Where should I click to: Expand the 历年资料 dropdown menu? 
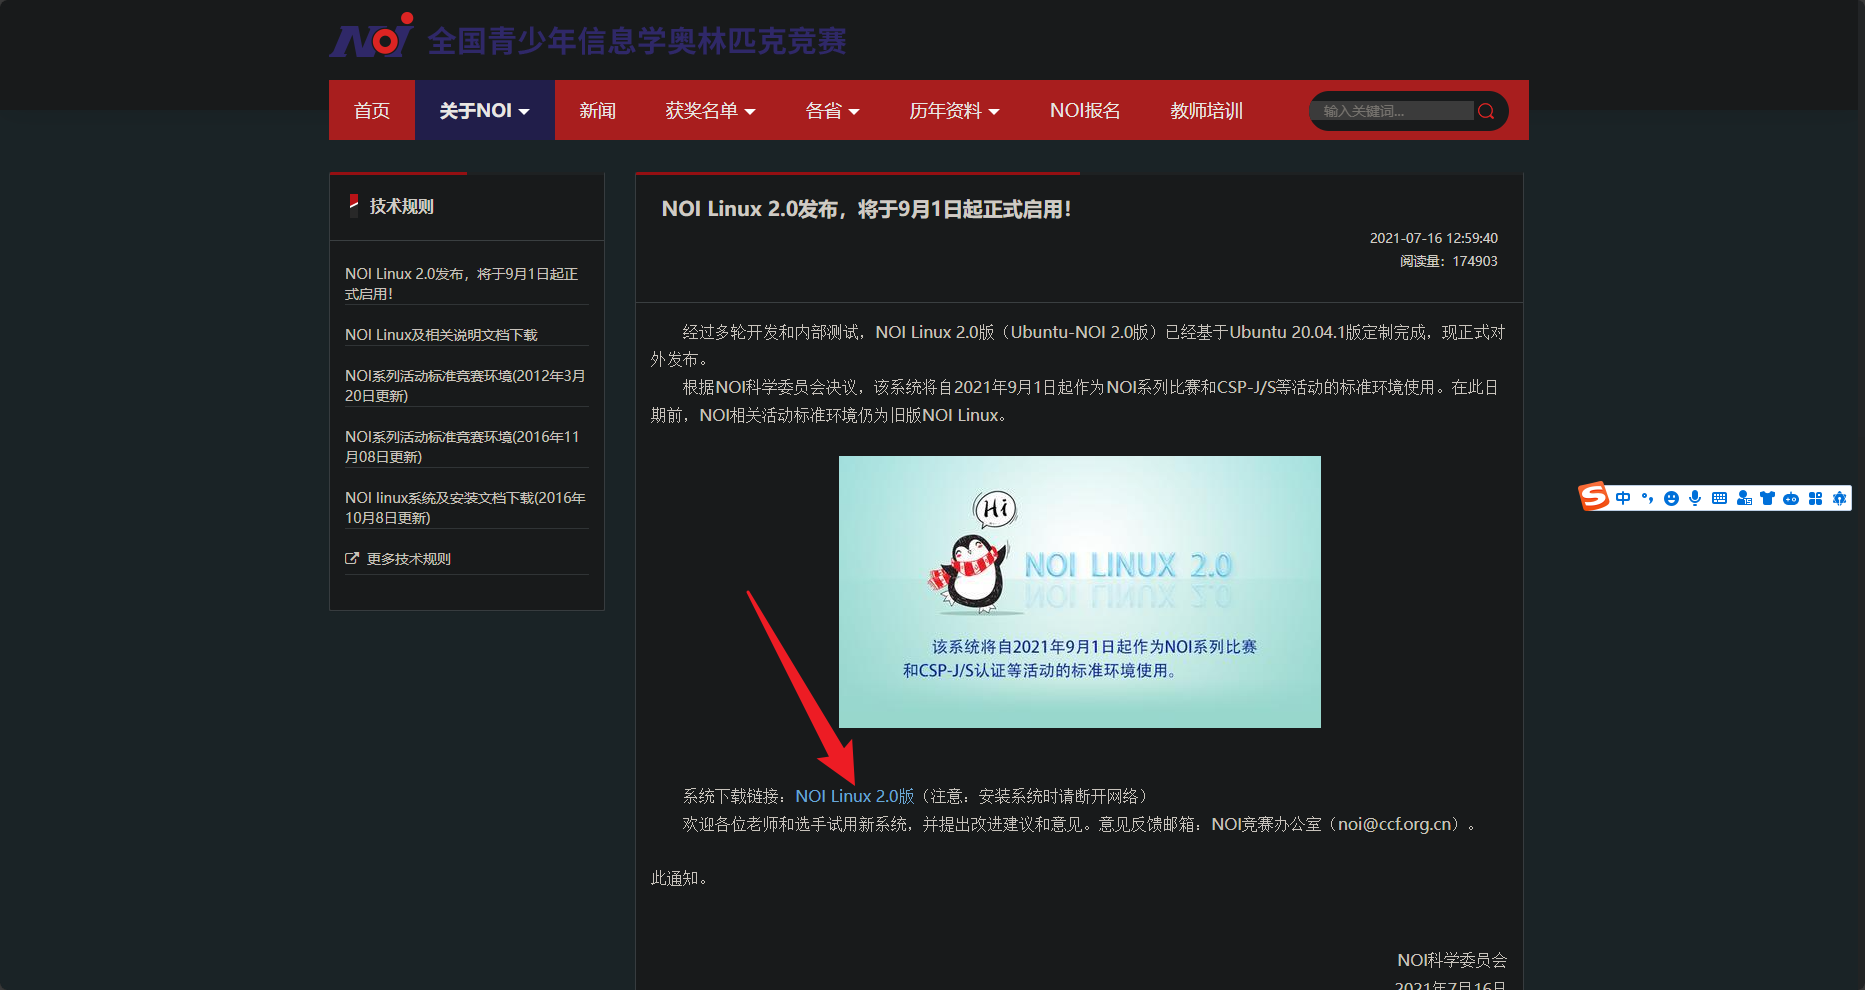[x=954, y=111]
